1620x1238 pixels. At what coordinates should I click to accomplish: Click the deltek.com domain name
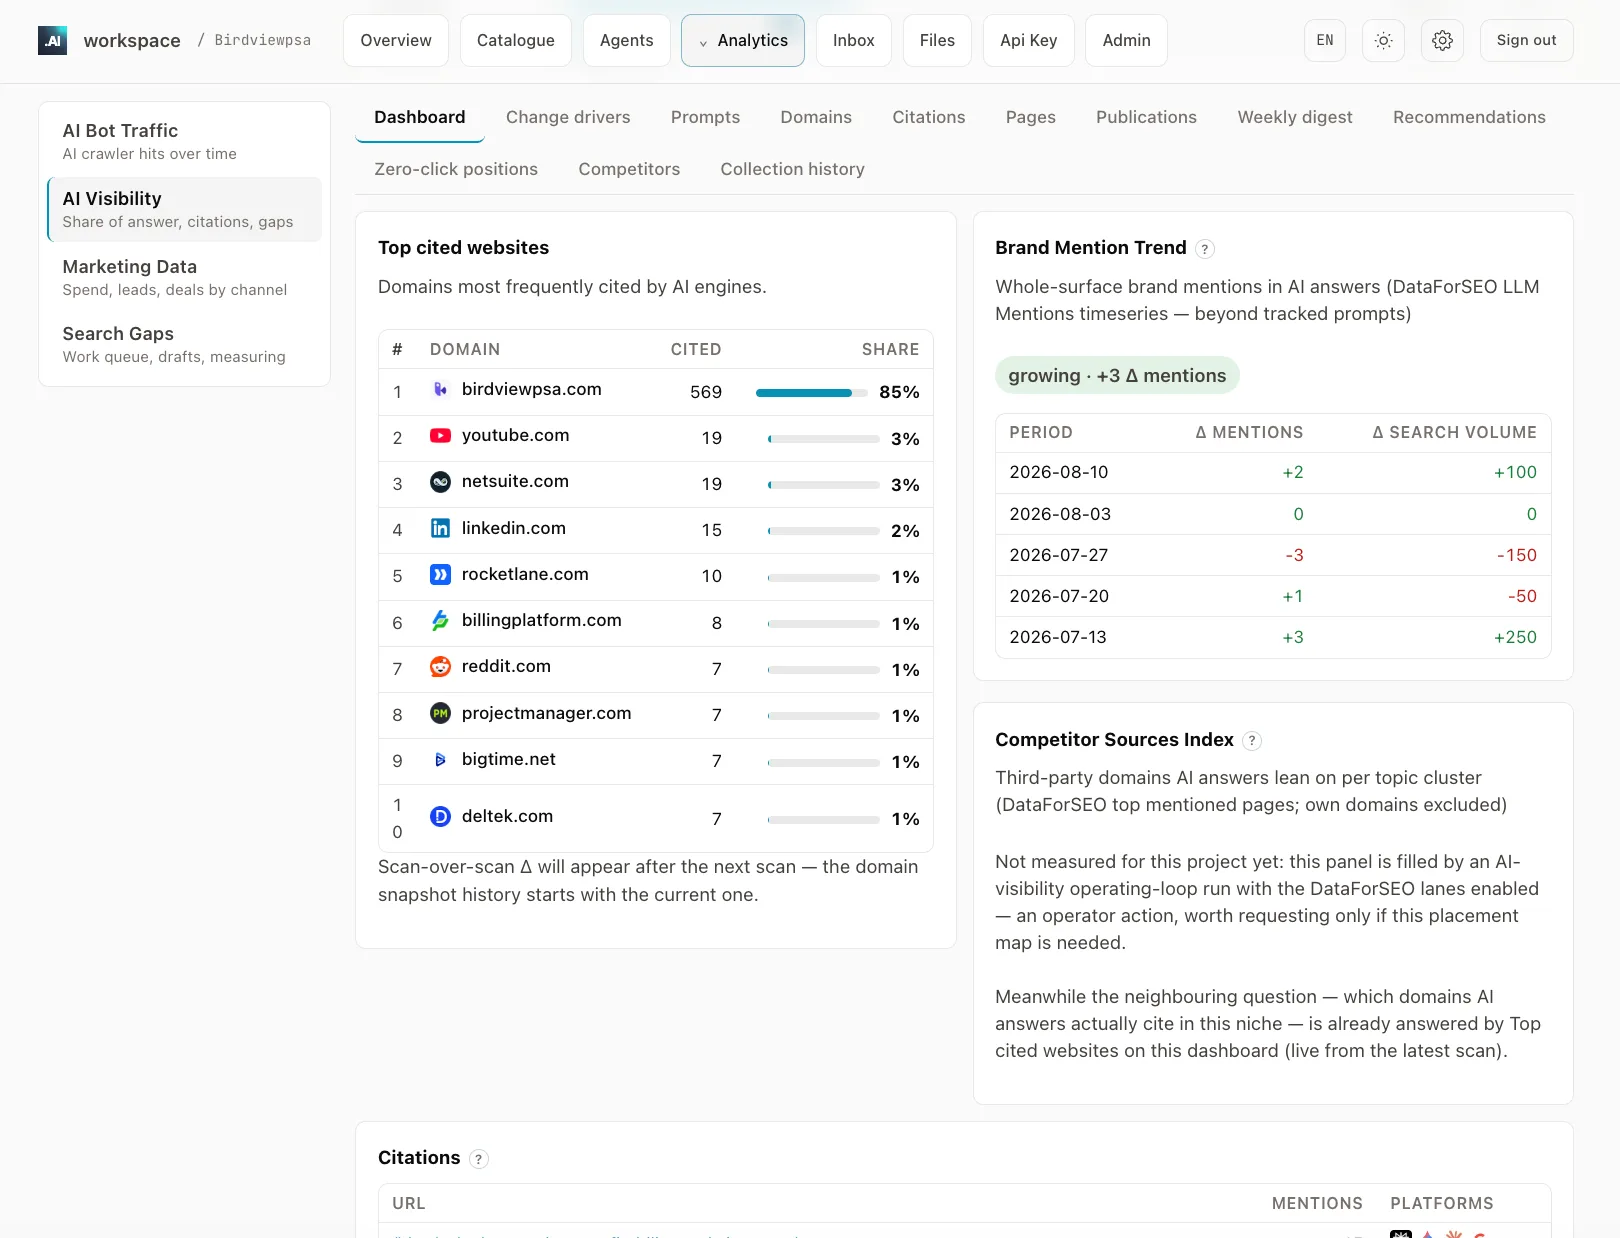(x=507, y=816)
